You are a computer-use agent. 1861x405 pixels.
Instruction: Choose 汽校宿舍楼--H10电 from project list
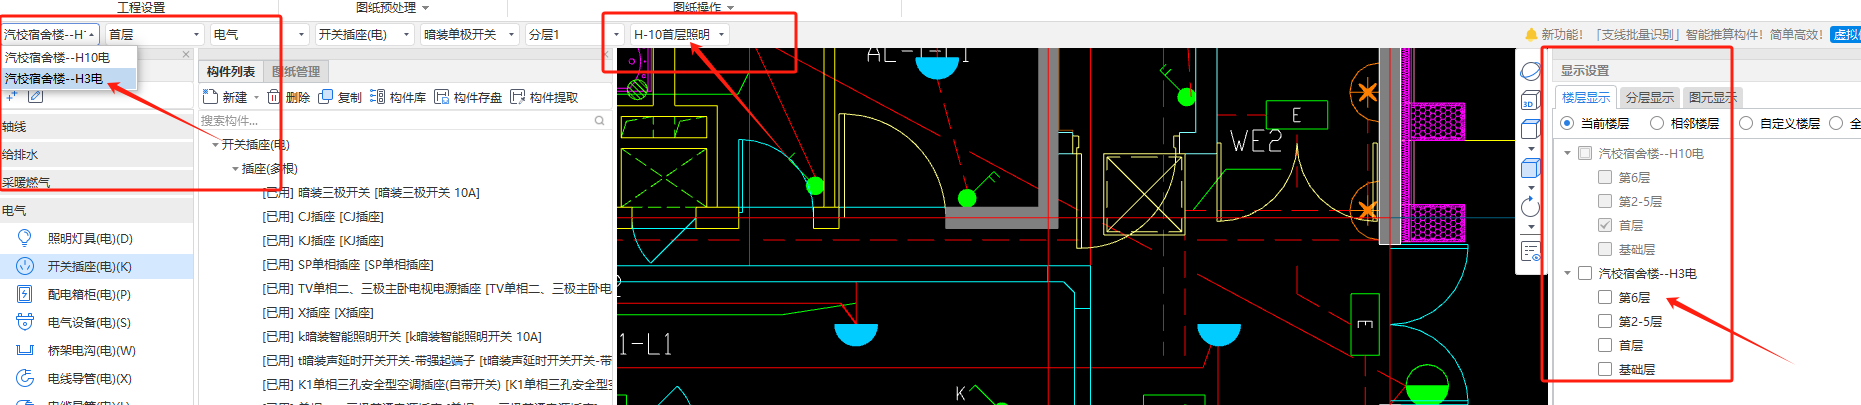click(x=68, y=58)
